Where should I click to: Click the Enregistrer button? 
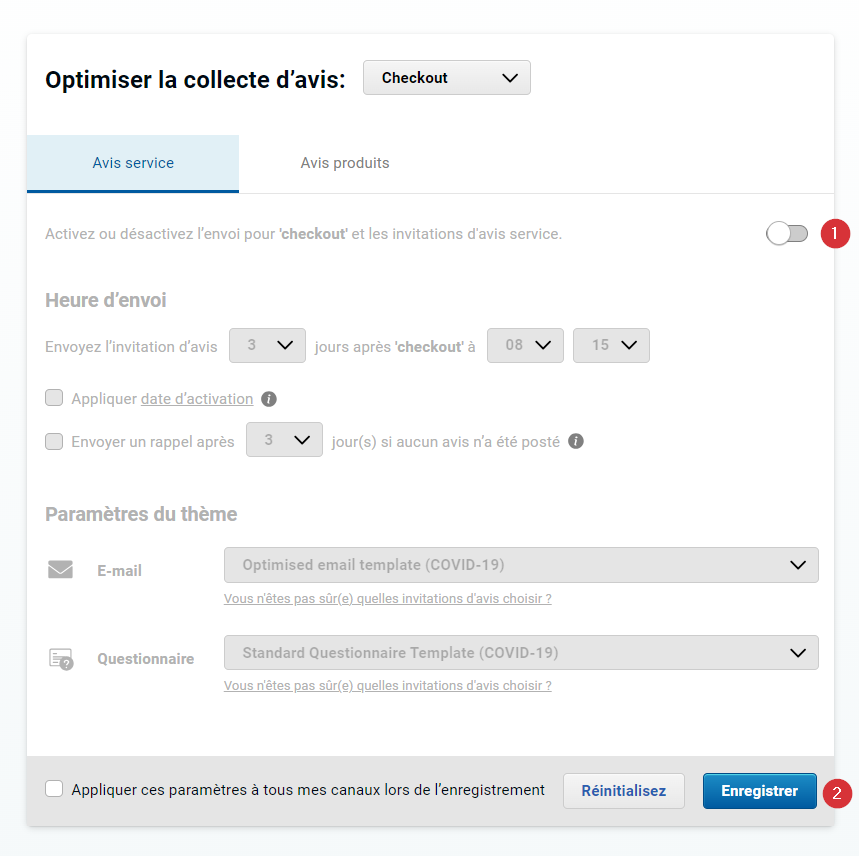[760, 791]
